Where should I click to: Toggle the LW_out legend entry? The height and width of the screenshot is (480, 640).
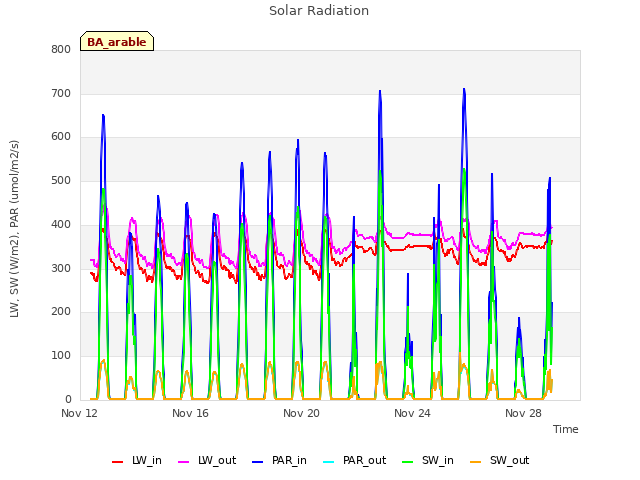(x=207, y=460)
